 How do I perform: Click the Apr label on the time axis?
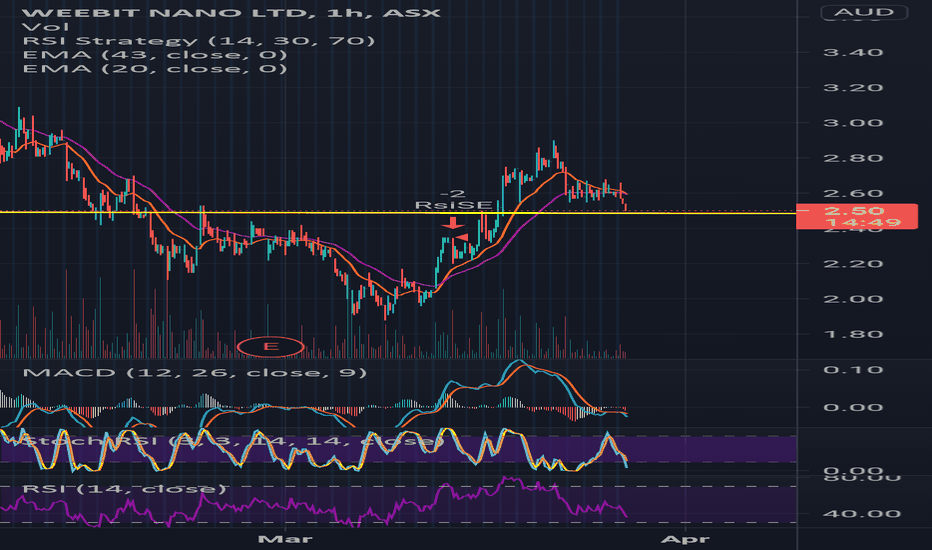tap(685, 539)
